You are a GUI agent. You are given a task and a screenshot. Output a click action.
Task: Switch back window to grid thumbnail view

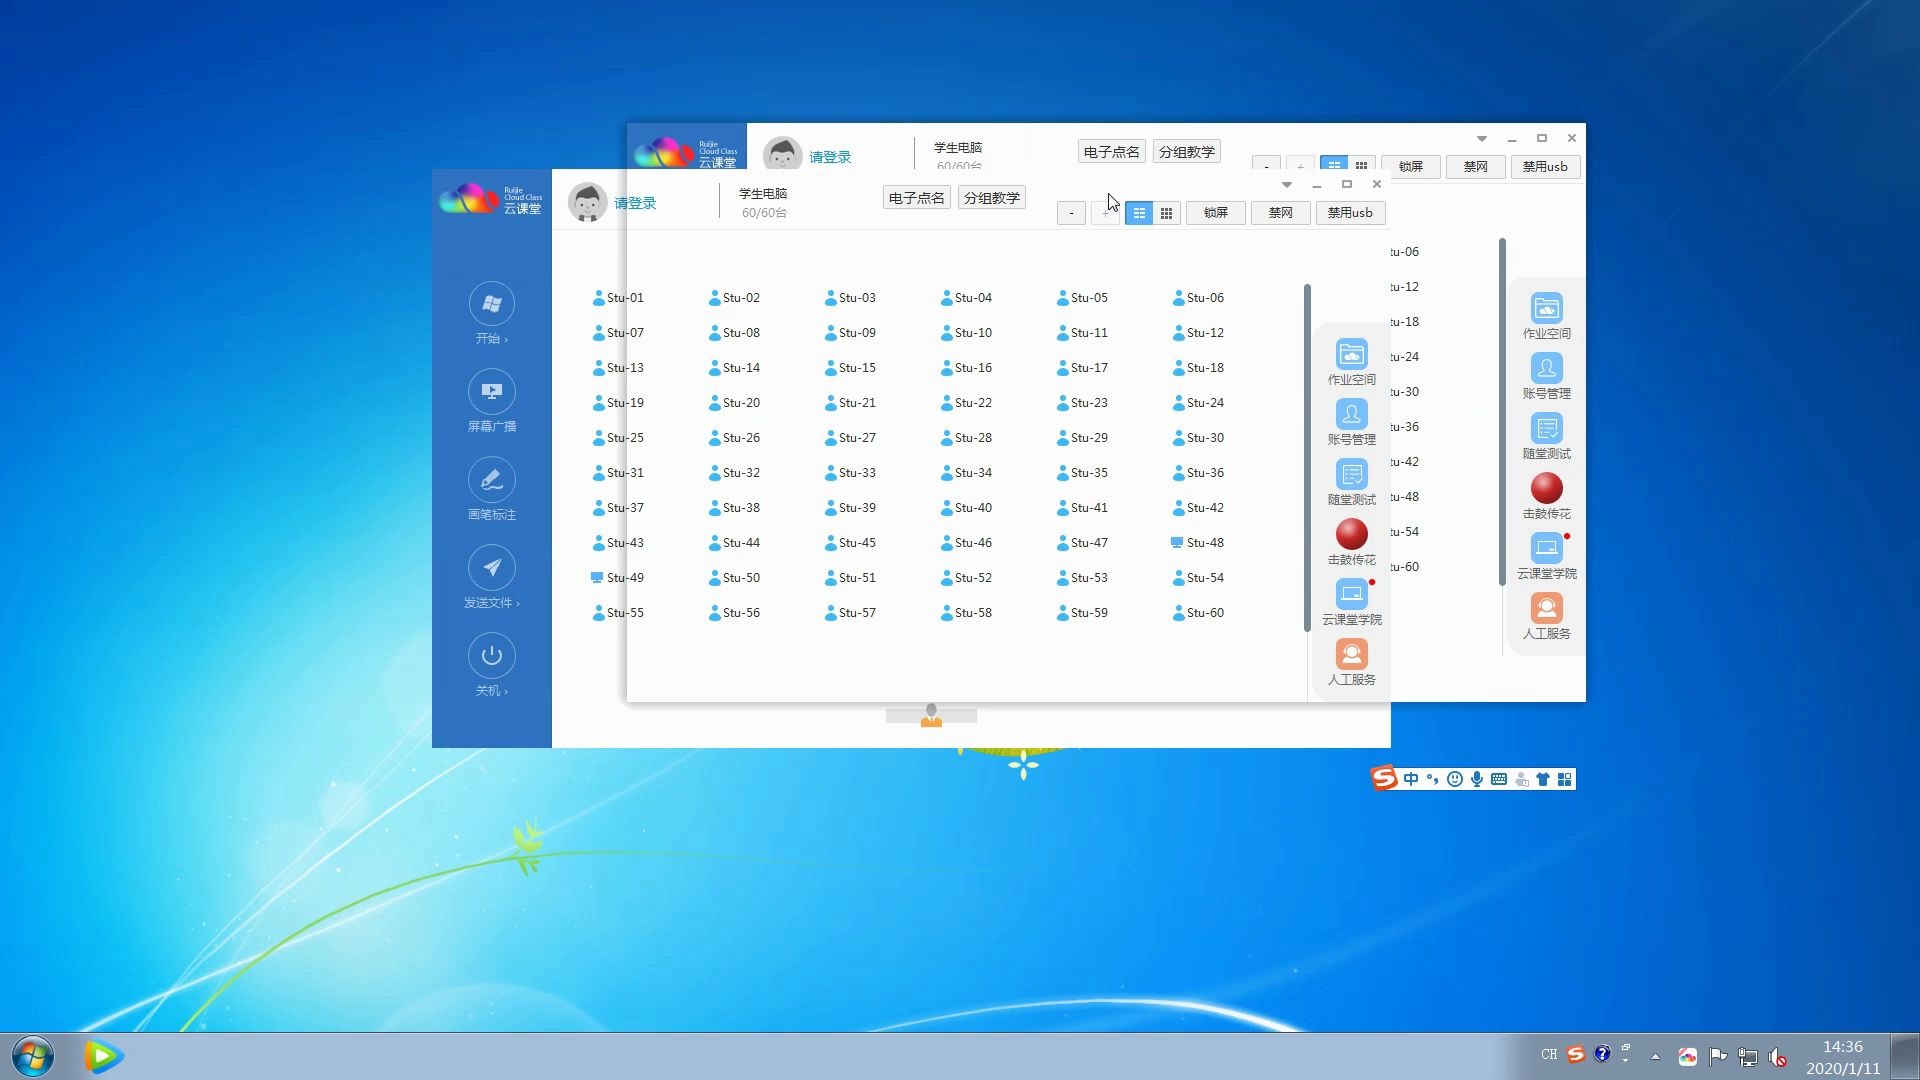pos(1361,165)
